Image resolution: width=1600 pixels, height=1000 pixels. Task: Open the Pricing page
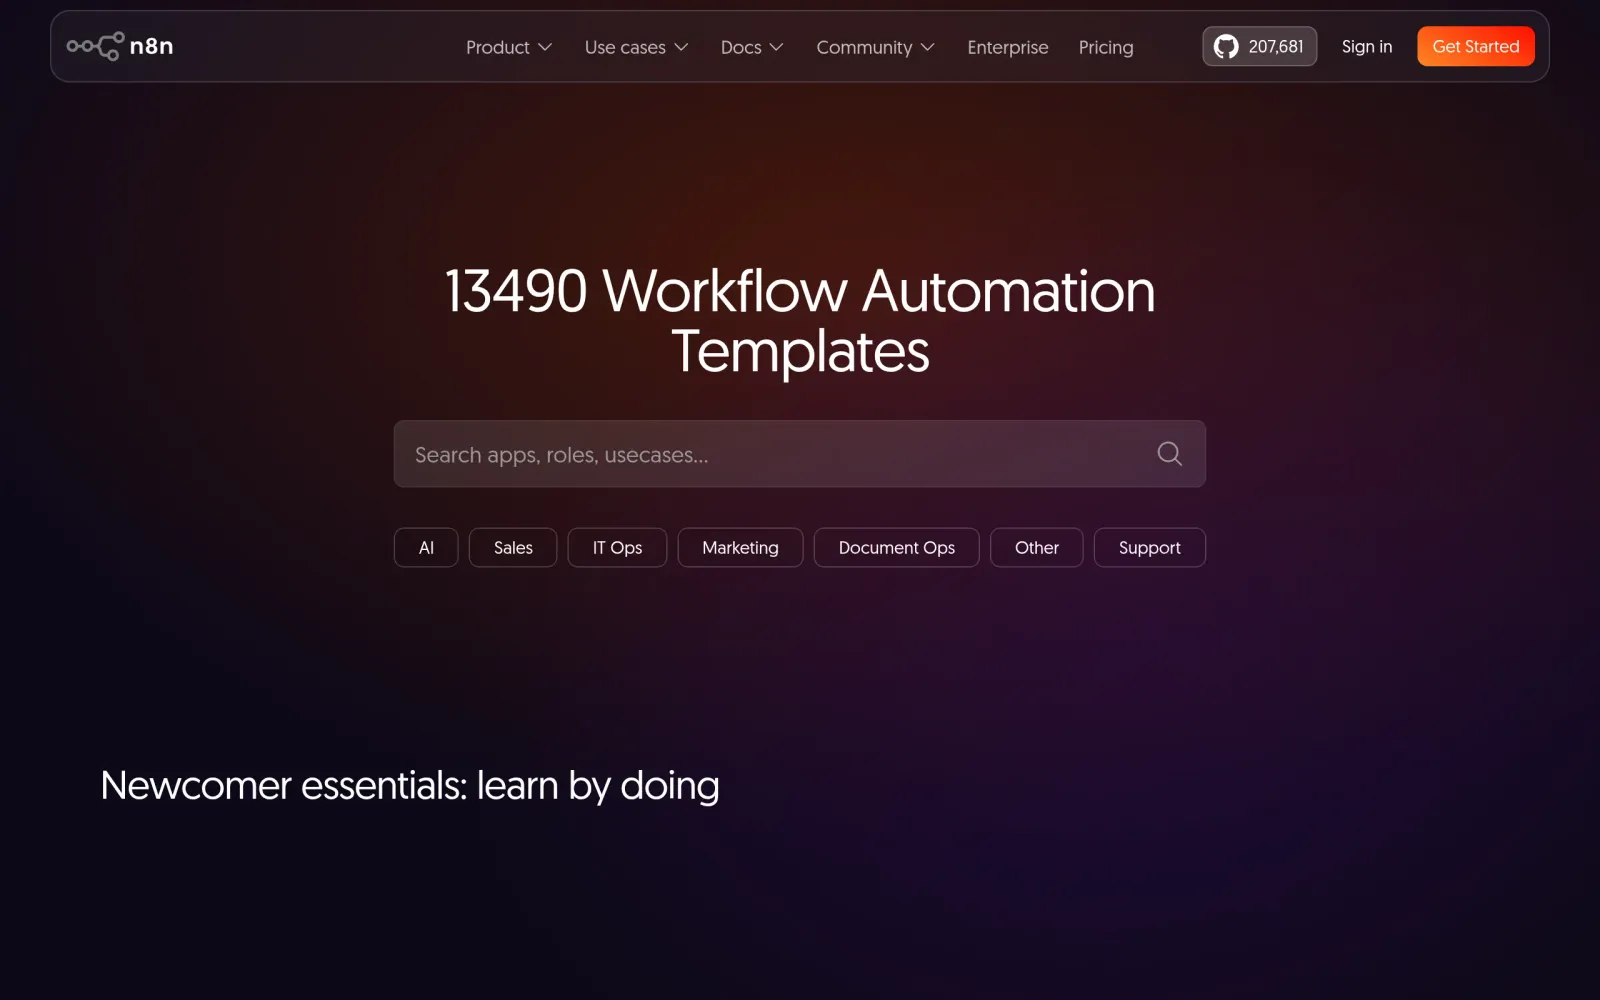[1106, 47]
